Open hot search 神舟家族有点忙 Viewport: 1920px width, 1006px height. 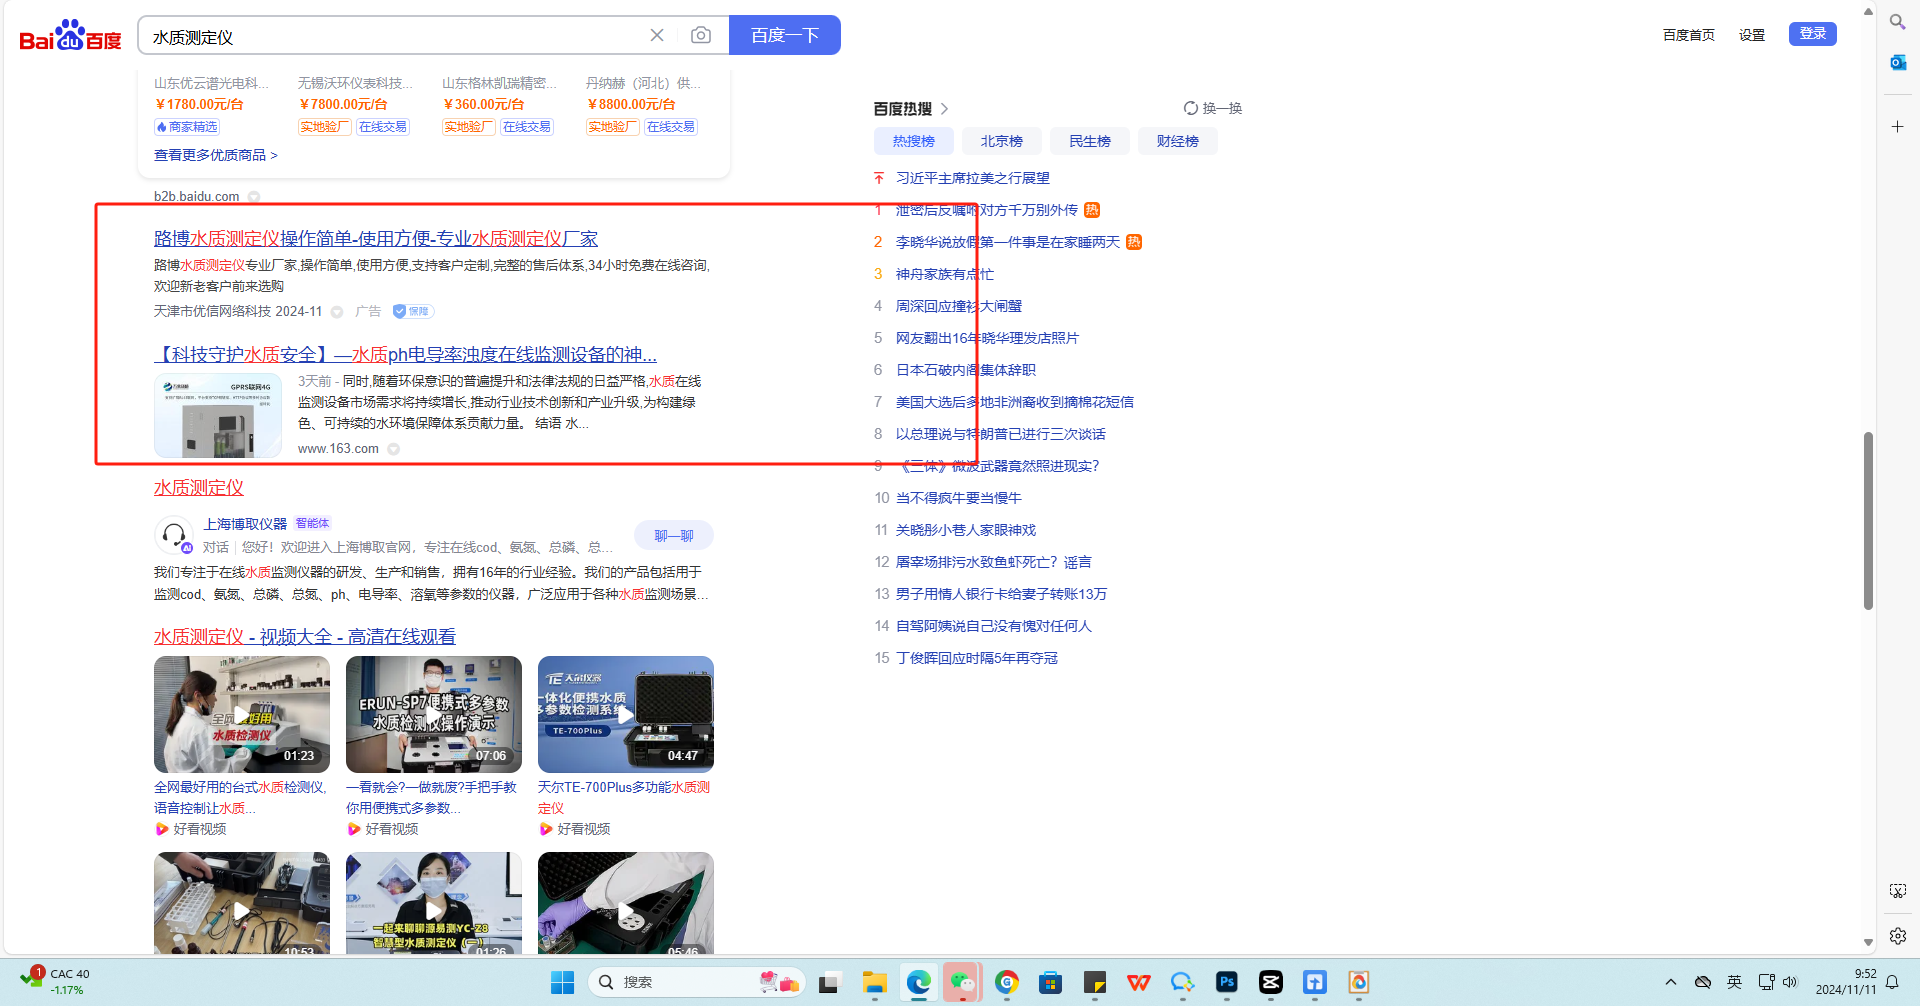pos(945,274)
